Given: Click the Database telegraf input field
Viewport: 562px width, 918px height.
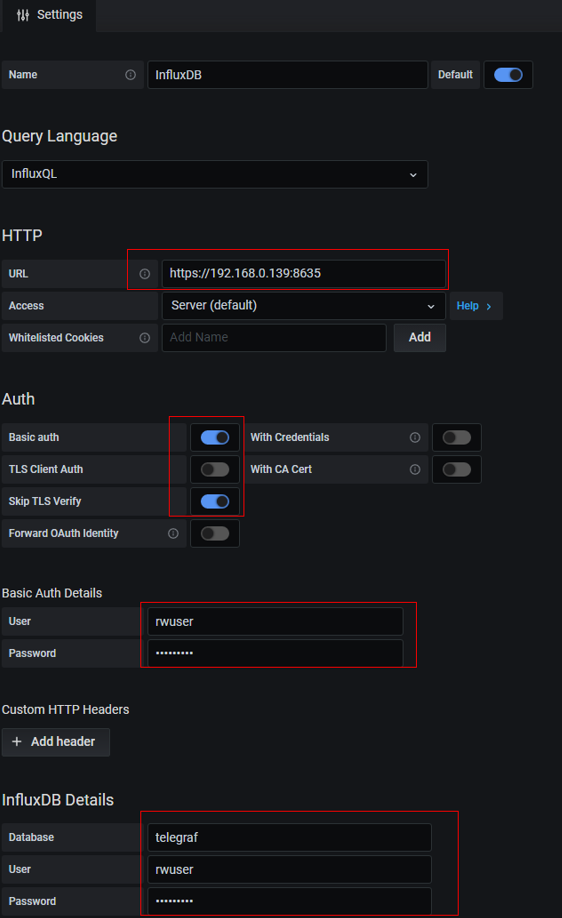Looking at the screenshot, I should coord(289,838).
